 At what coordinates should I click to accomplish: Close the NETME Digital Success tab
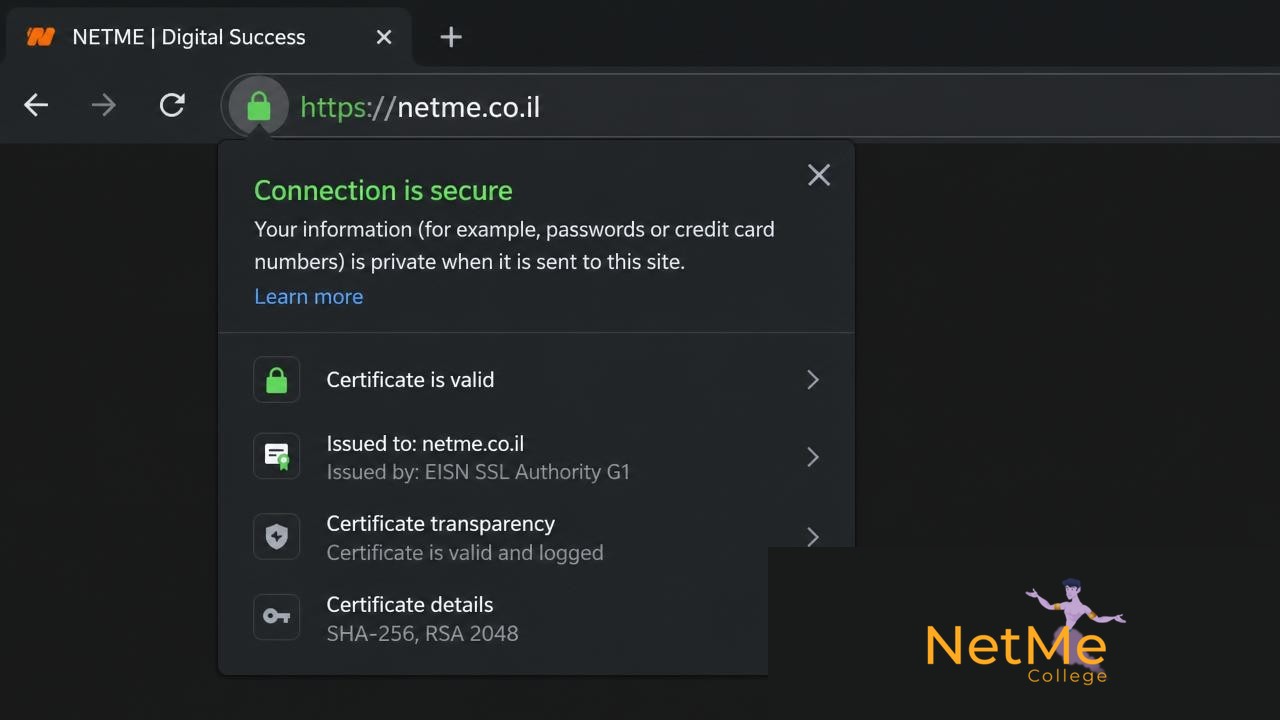point(384,37)
